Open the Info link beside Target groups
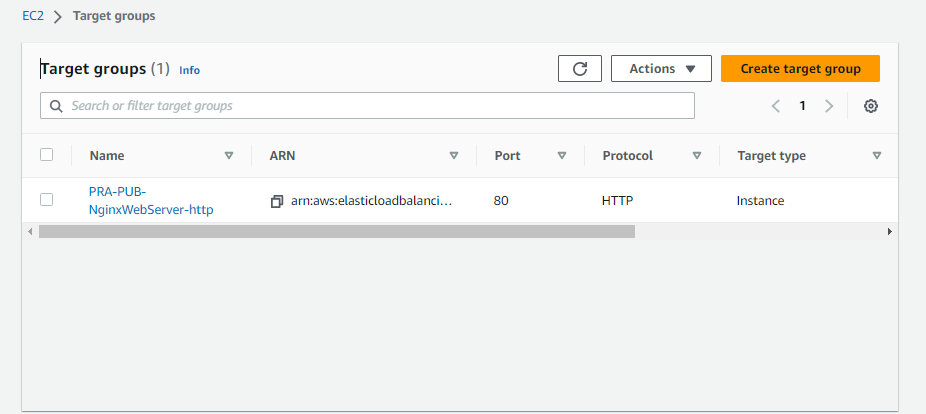This screenshot has height=414, width=926. pyautogui.click(x=190, y=70)
